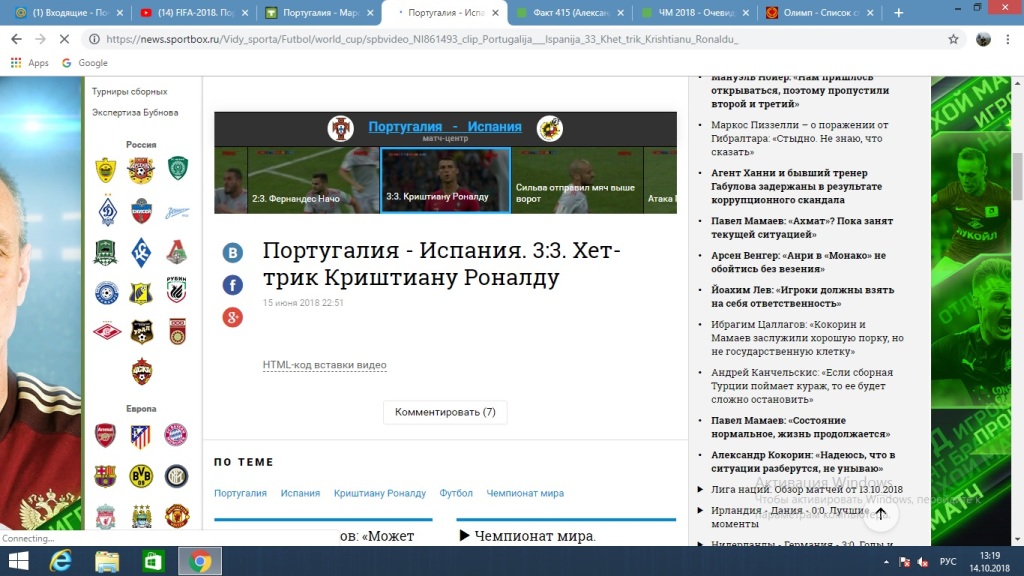1024x576 pixels.
Task: Play the 'Сильва отправил мяч выше ворот' clip
Action: click(x=577, y=180)
